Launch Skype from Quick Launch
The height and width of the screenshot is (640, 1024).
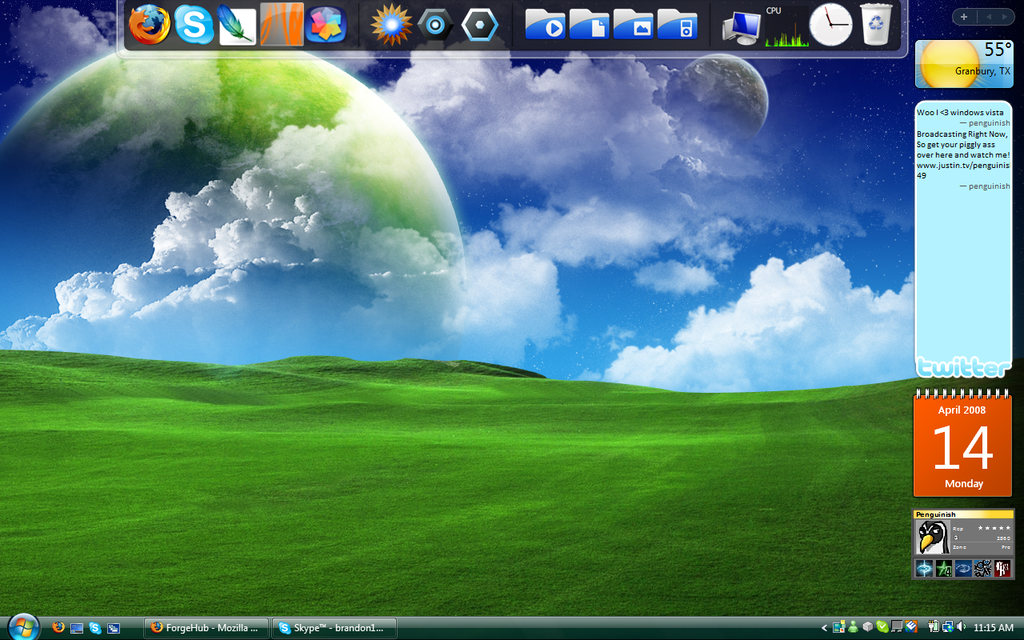tap(95, 628)
